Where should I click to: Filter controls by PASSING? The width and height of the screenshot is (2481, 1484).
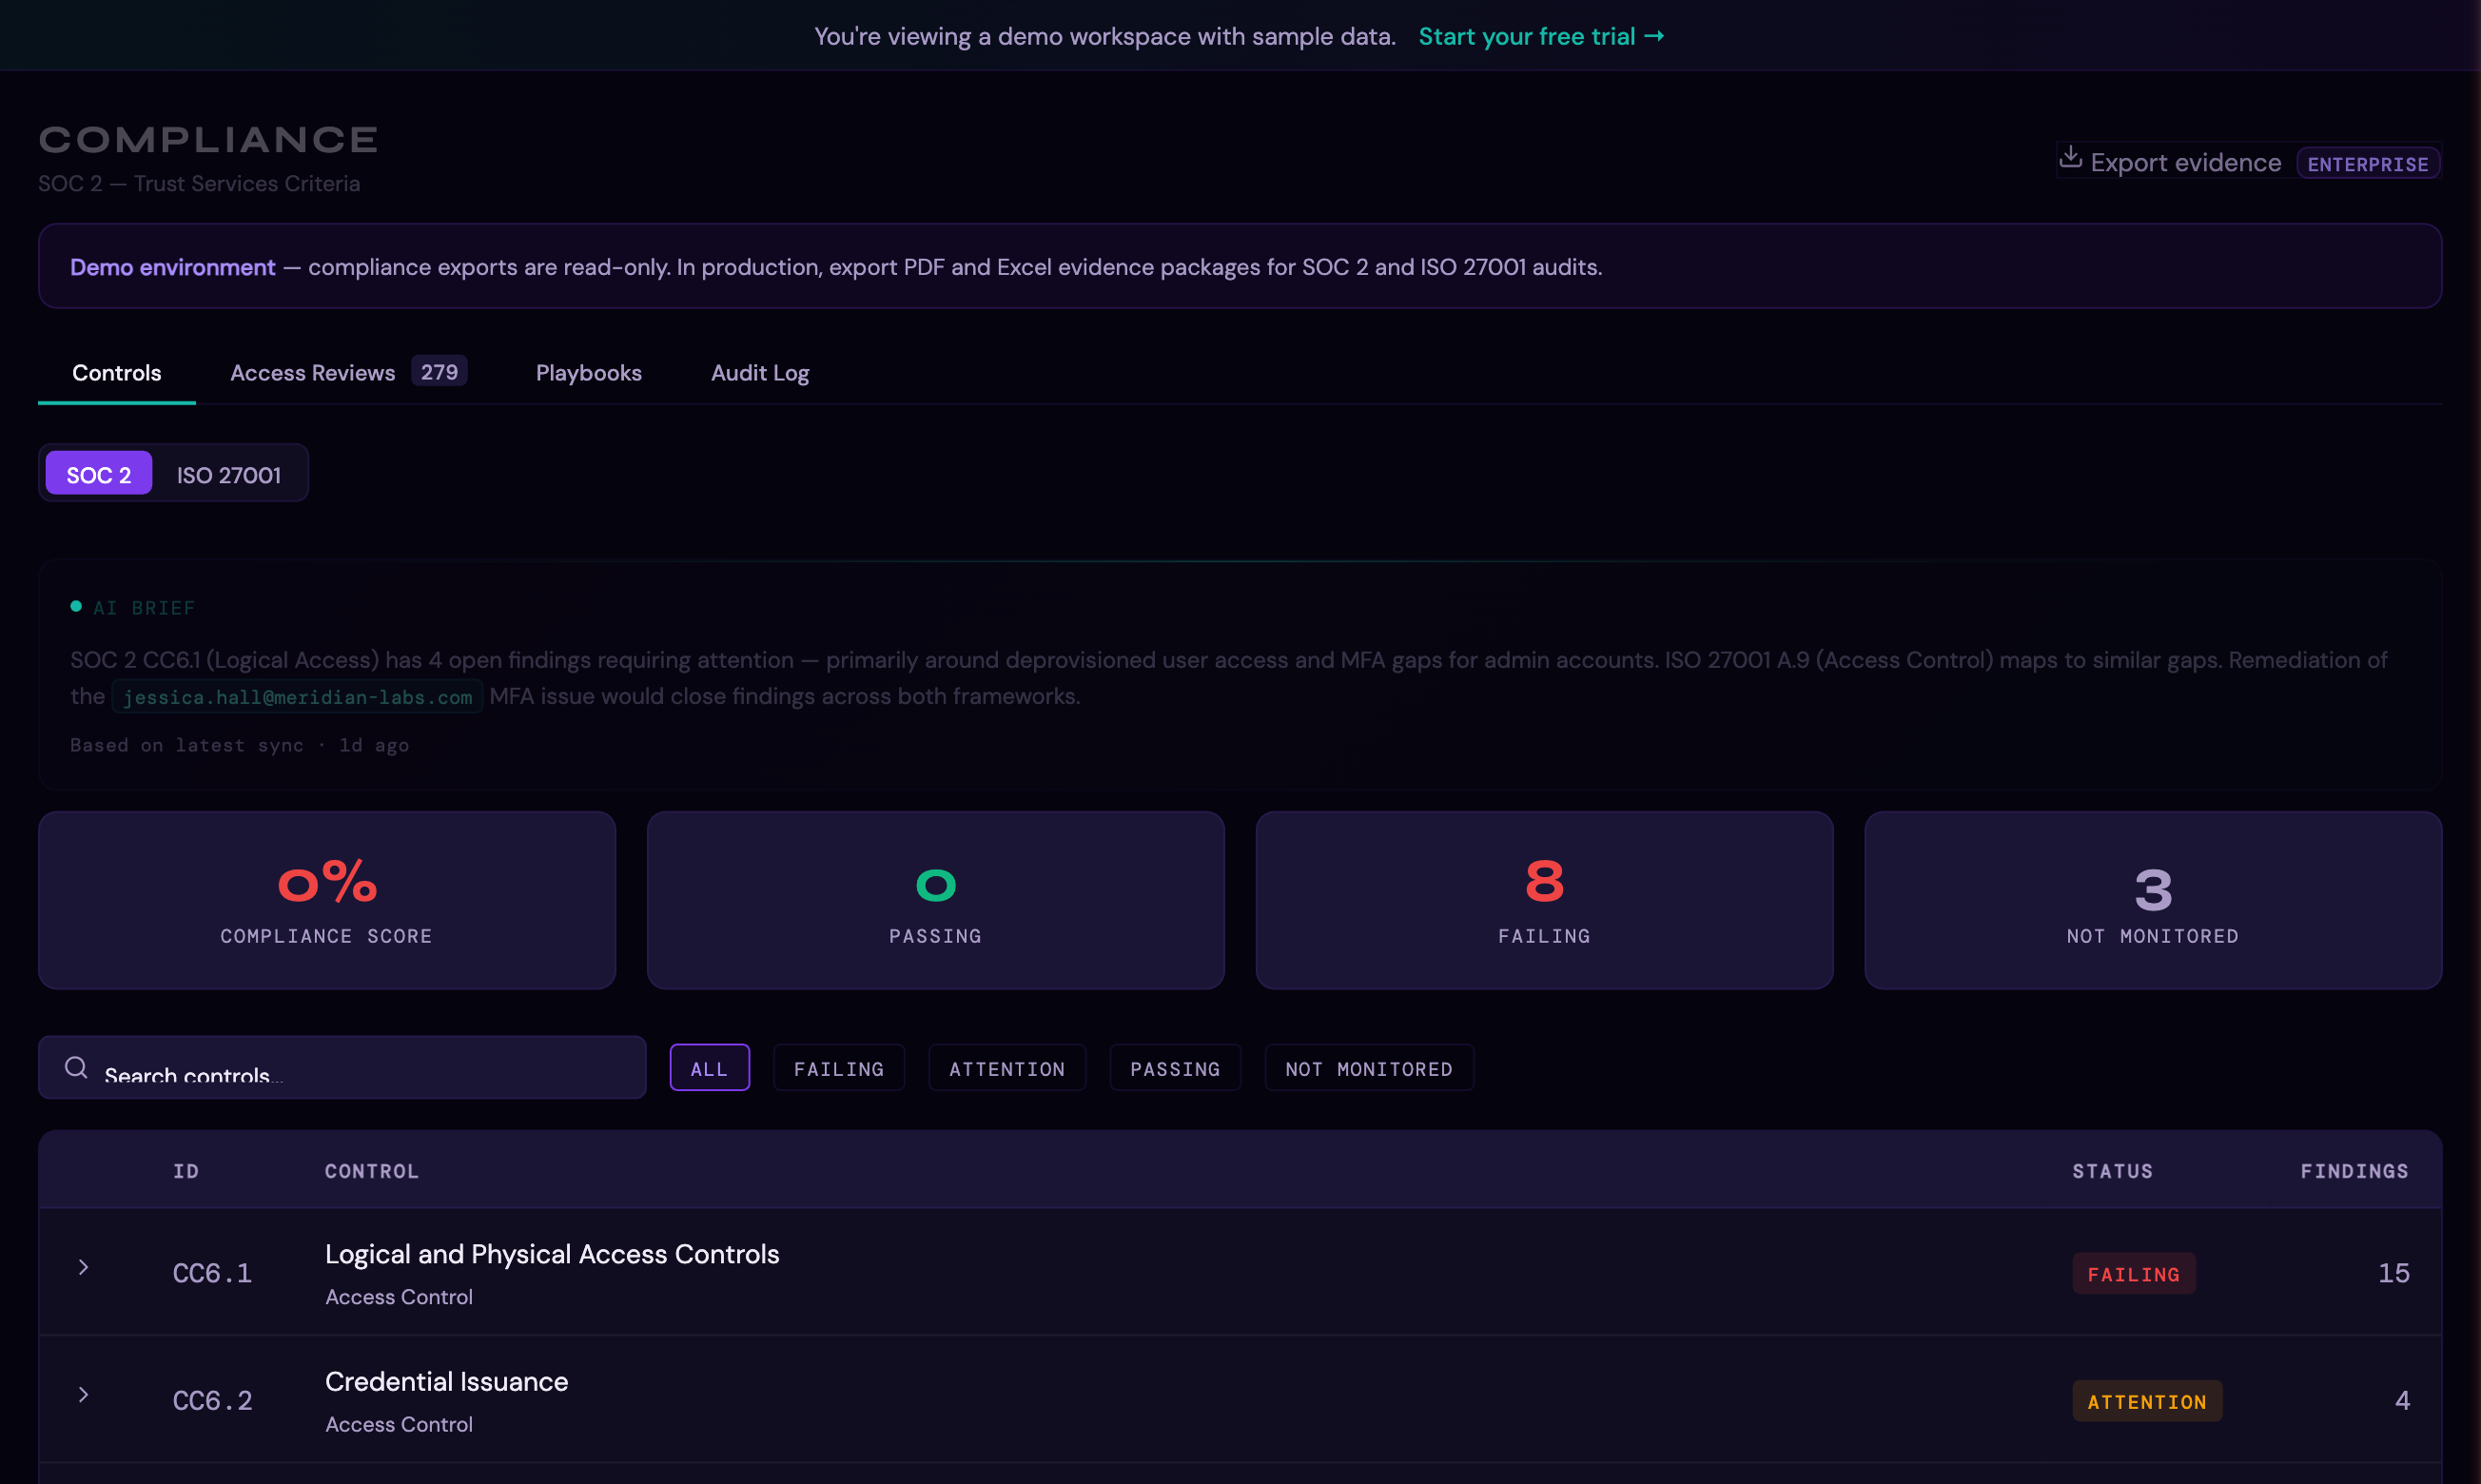1175,1068
